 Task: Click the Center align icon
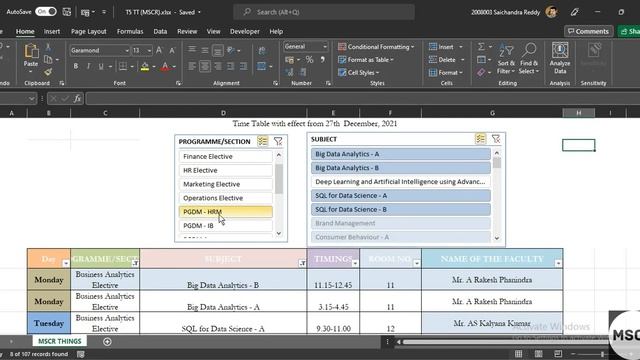pyautogui.click(x=205, y=66)
